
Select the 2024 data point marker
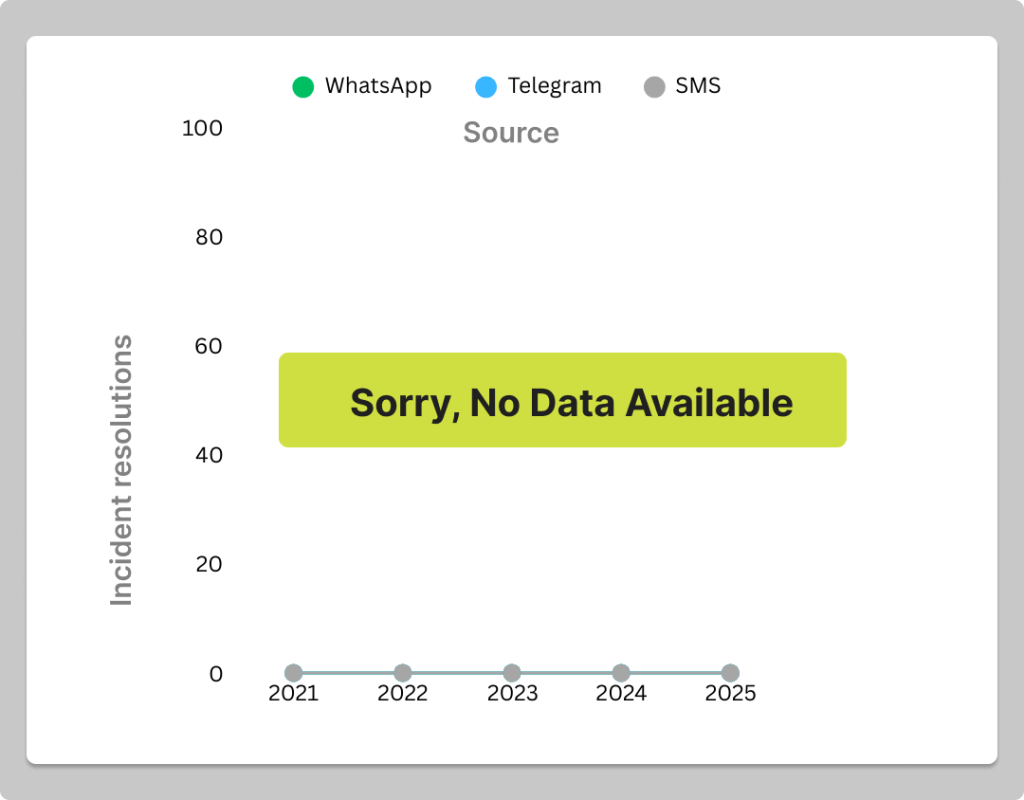[621, 673]
